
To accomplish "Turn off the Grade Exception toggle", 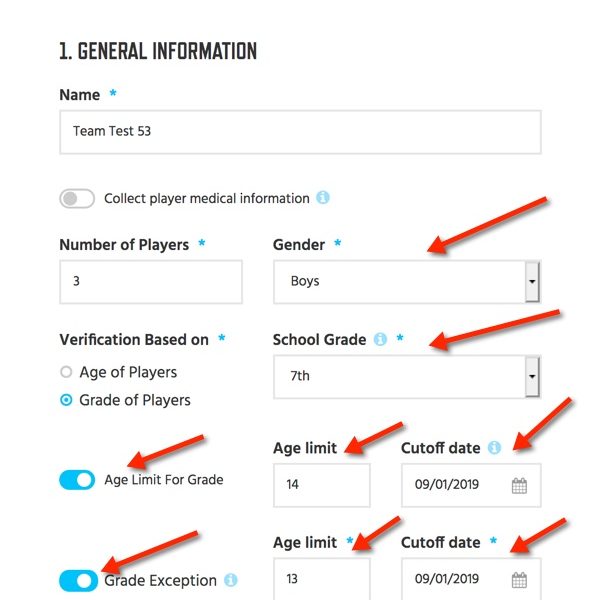I will [78, 580].
